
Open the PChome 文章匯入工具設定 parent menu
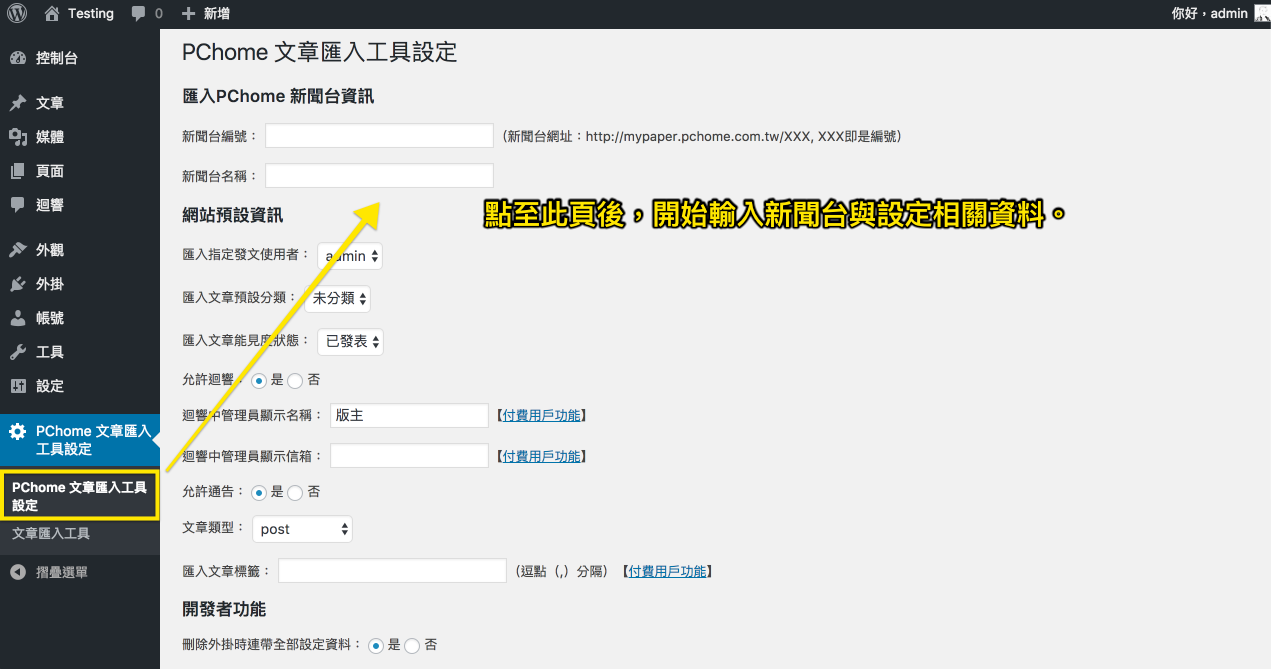(80, 440)
